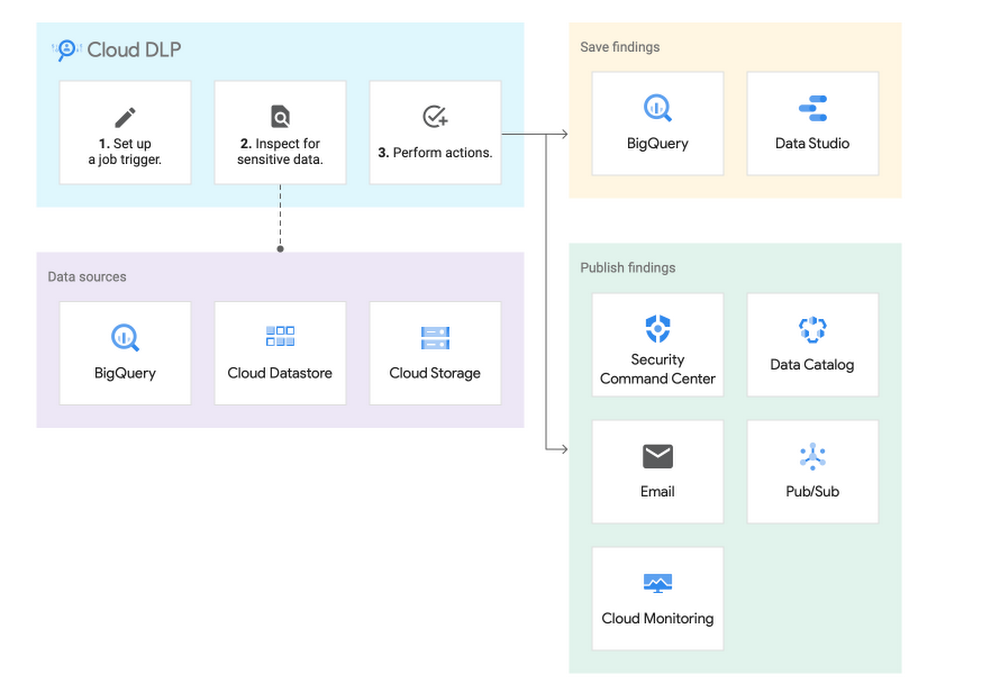
Task: Click the BigQuery icon under Save findings
Action: (657, 108)
